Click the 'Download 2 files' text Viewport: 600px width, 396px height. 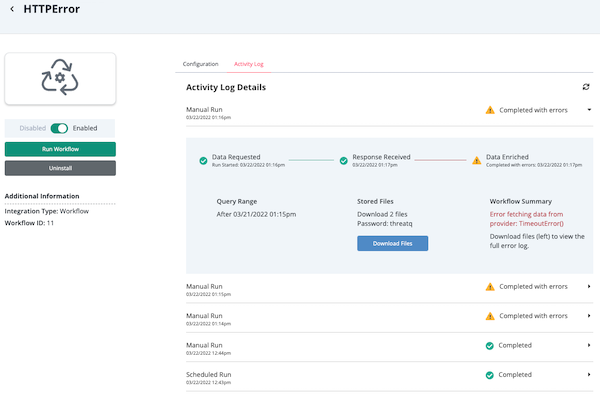coord(382,214)
